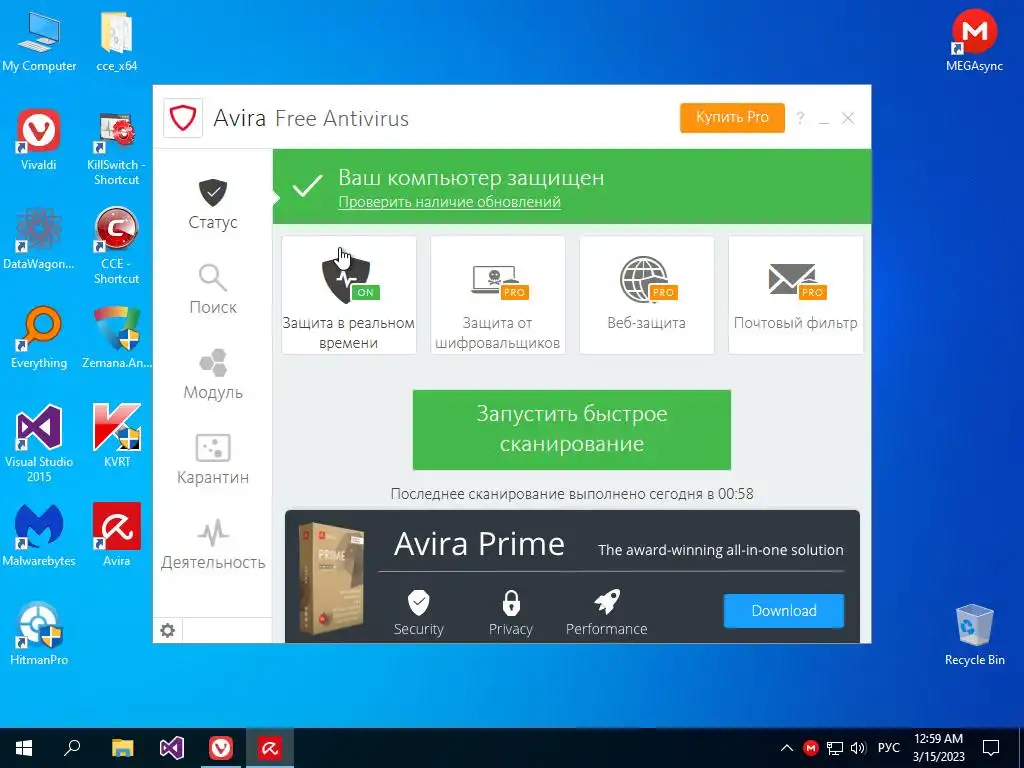Click the ransomware protection PRO badge
This screenshot has height=768, width=1024.
514,293
